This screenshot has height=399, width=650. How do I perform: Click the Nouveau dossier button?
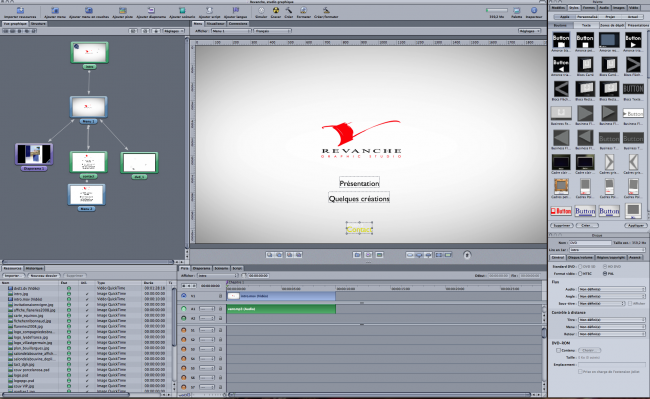pos(44,276)
